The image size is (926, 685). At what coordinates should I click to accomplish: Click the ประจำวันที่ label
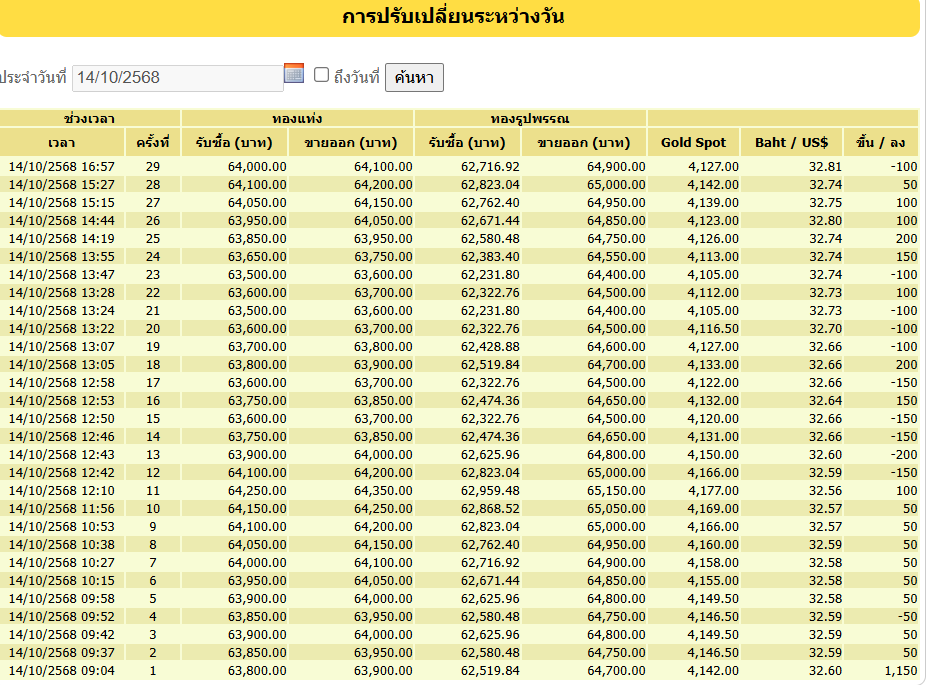[x=33, y=77]
